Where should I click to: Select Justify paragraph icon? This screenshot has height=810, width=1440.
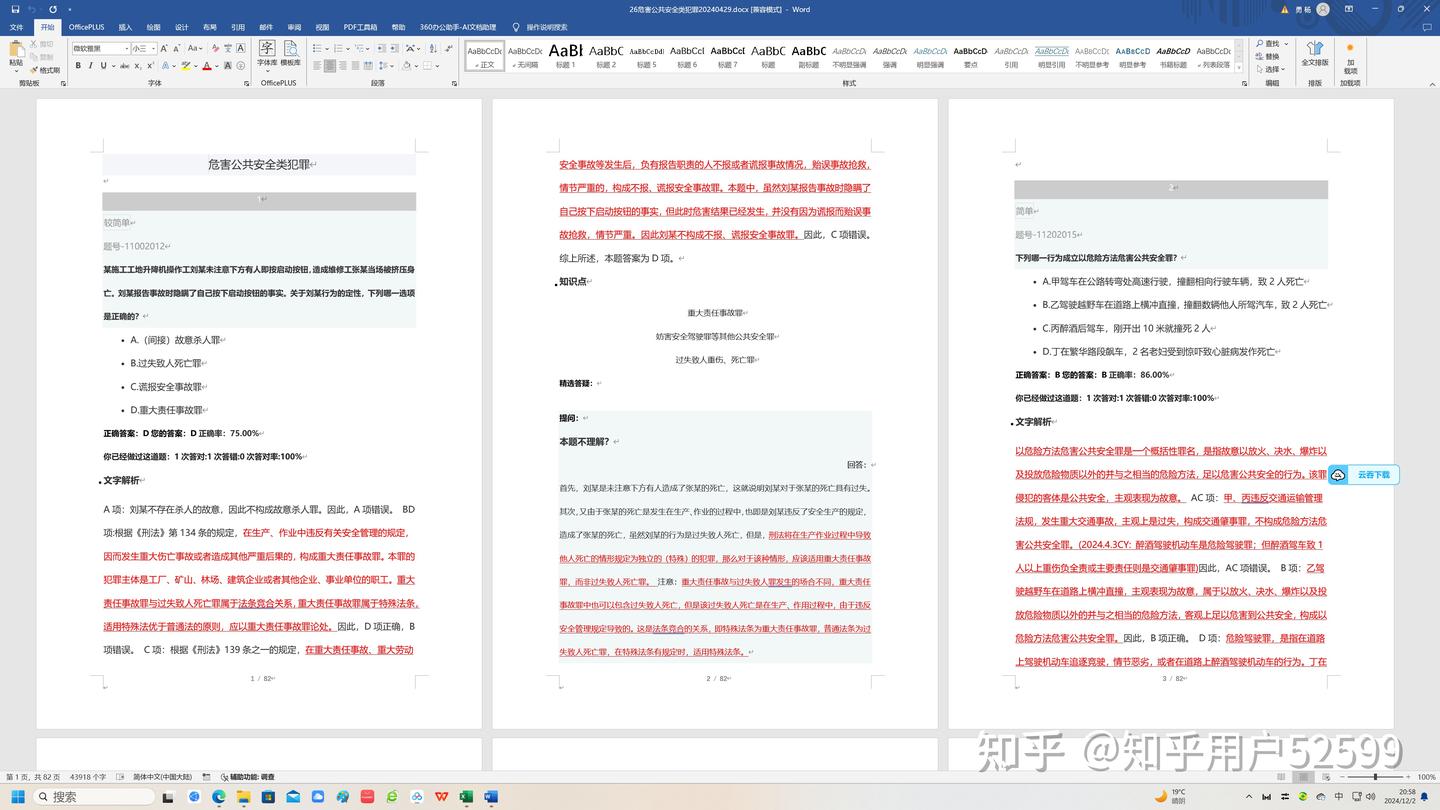[x=355, y=66]
